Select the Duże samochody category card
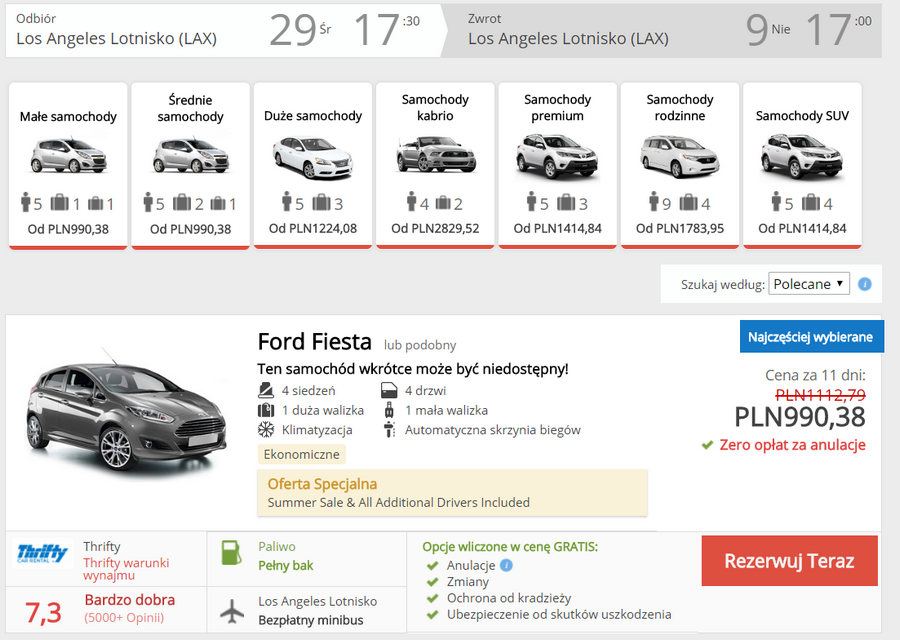The image size is (900, 640). 313,166
